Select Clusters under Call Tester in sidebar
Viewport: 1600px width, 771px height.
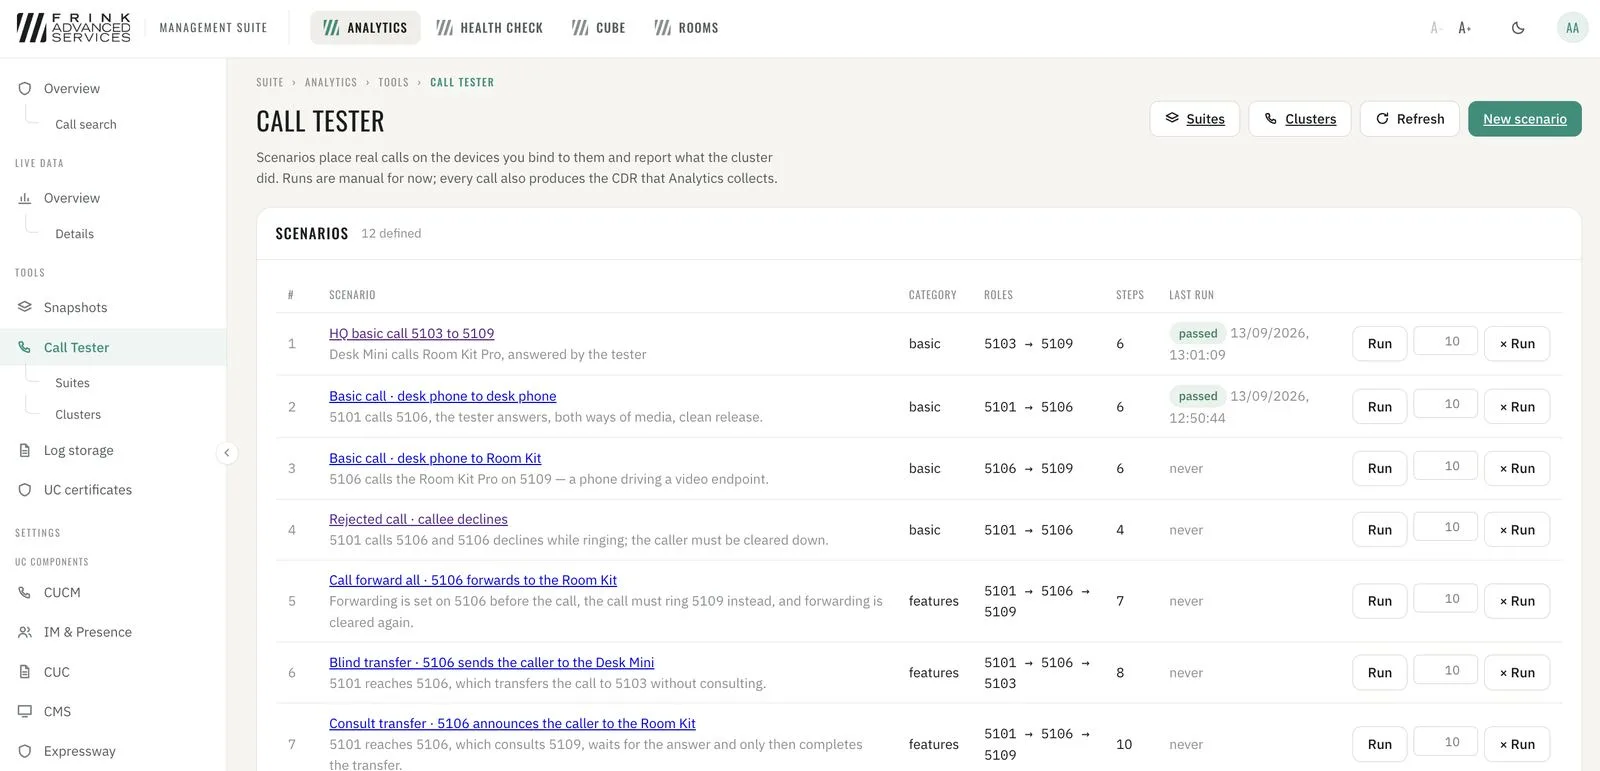[x=78, y=414]
